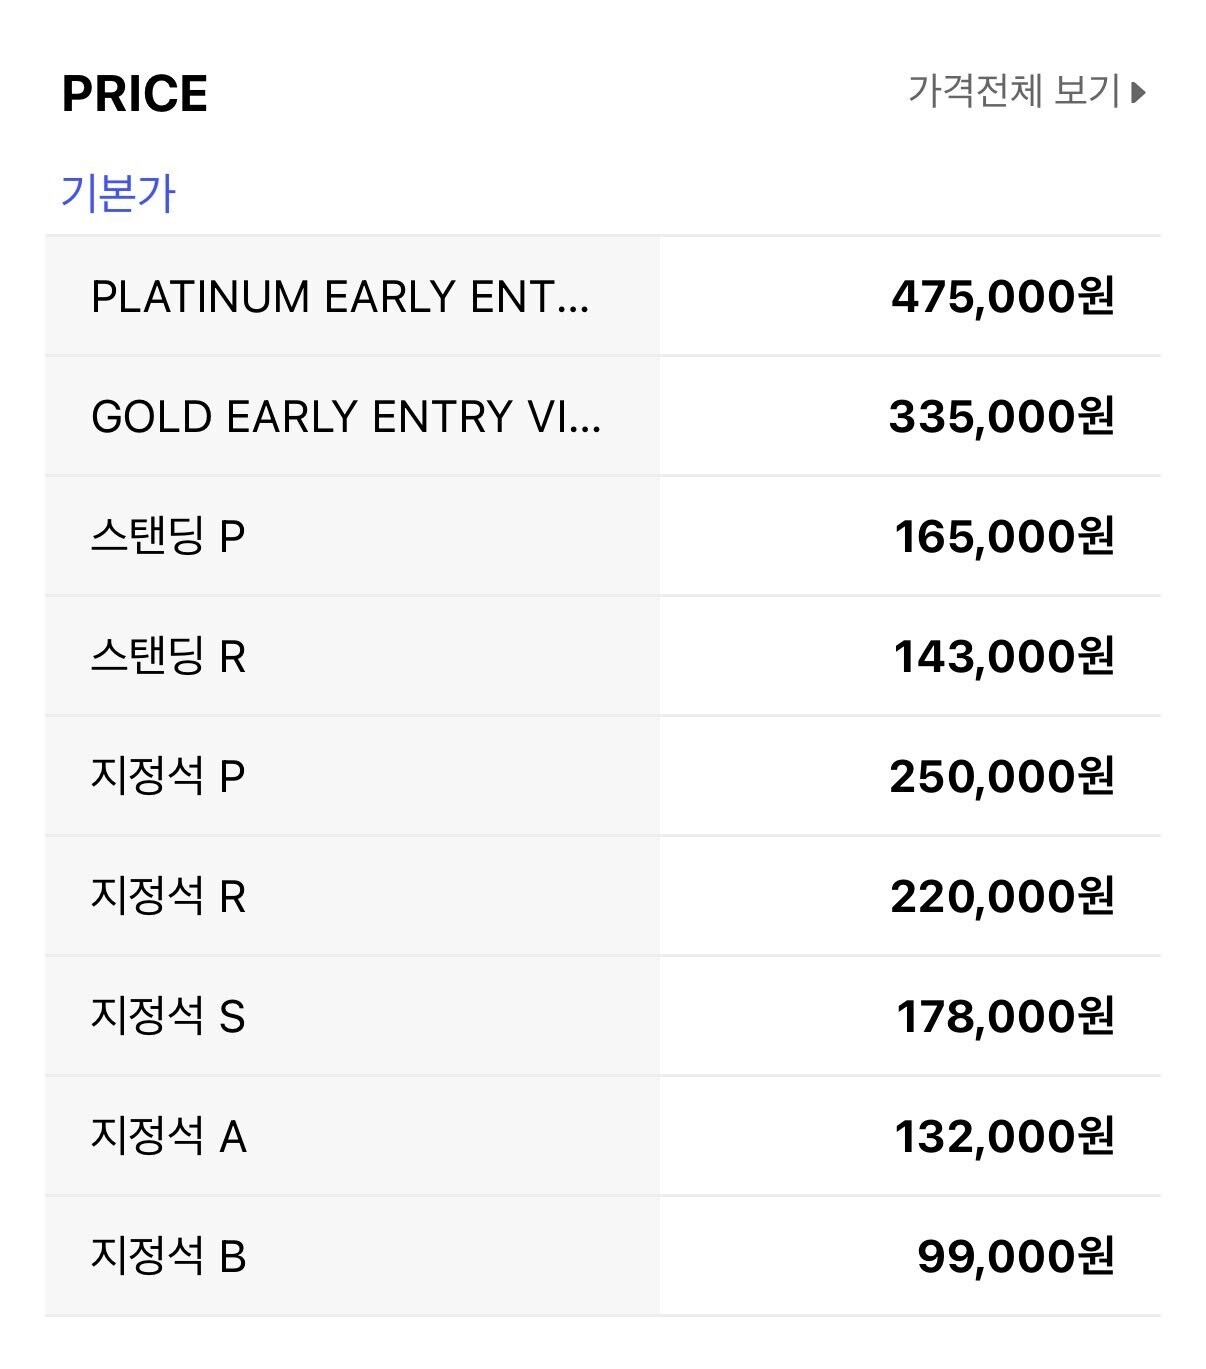This screenshot has width=1206, height=1369.
Task: Select the PLATINUM EARLY ENT... row label
Action: coord(340,297)
